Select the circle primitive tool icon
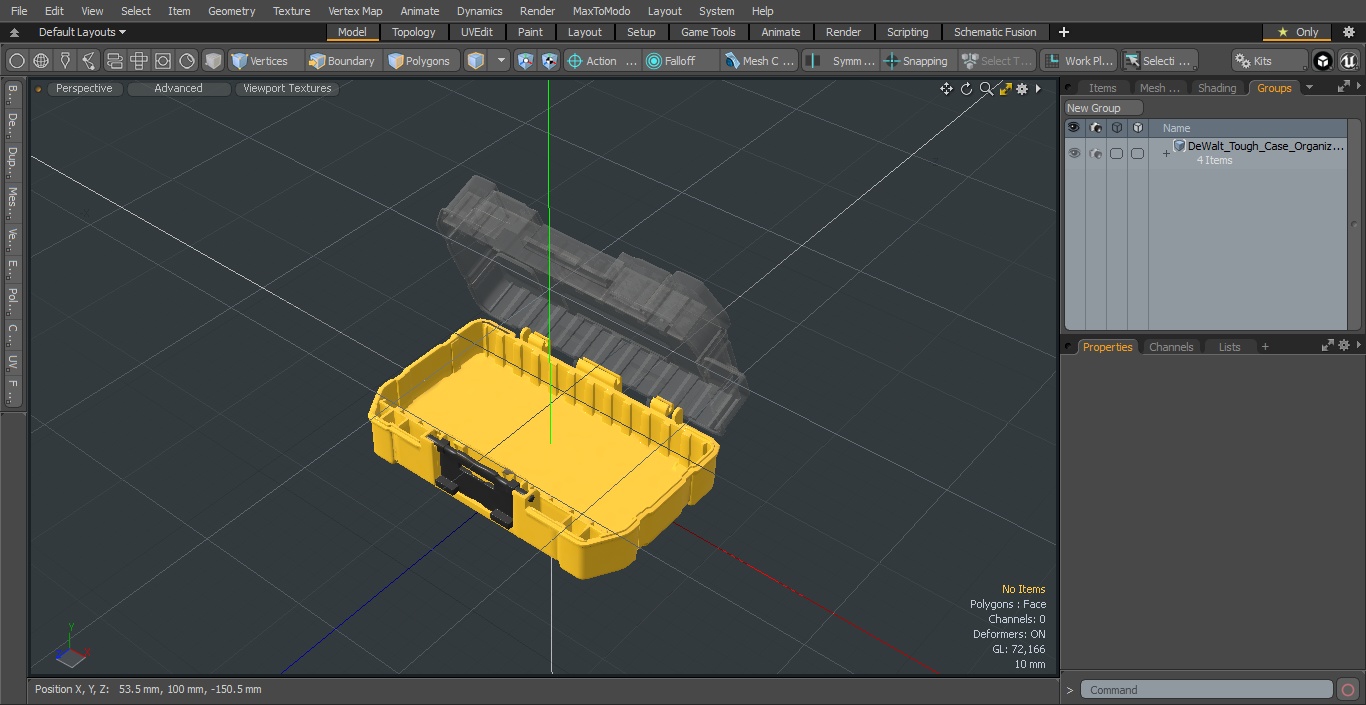 click(16, 61)
